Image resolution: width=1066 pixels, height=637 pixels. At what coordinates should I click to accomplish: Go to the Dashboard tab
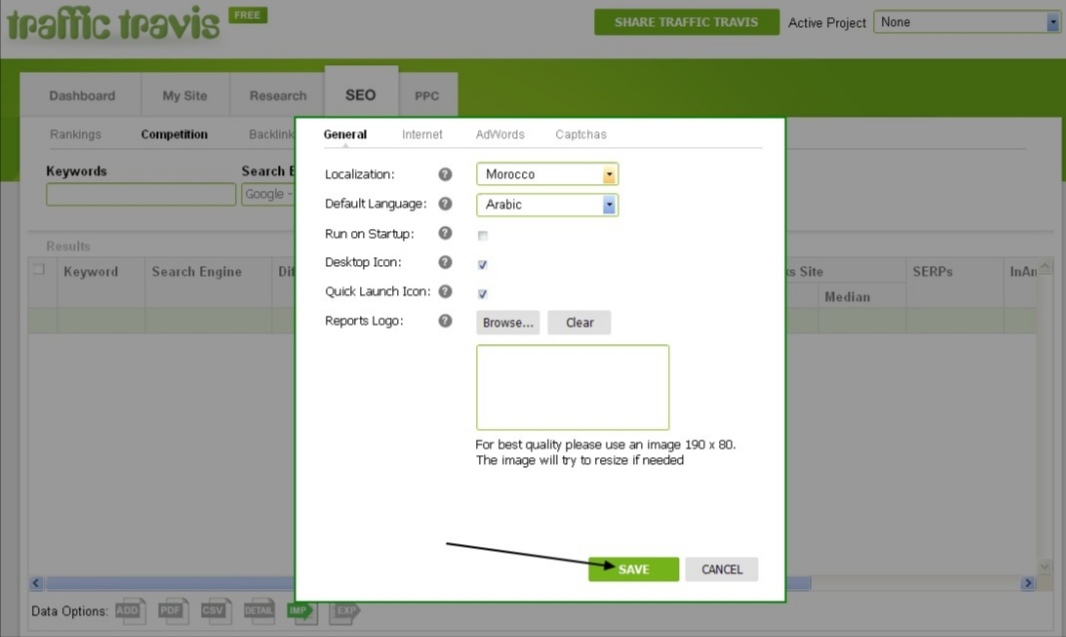pos(82,96)
